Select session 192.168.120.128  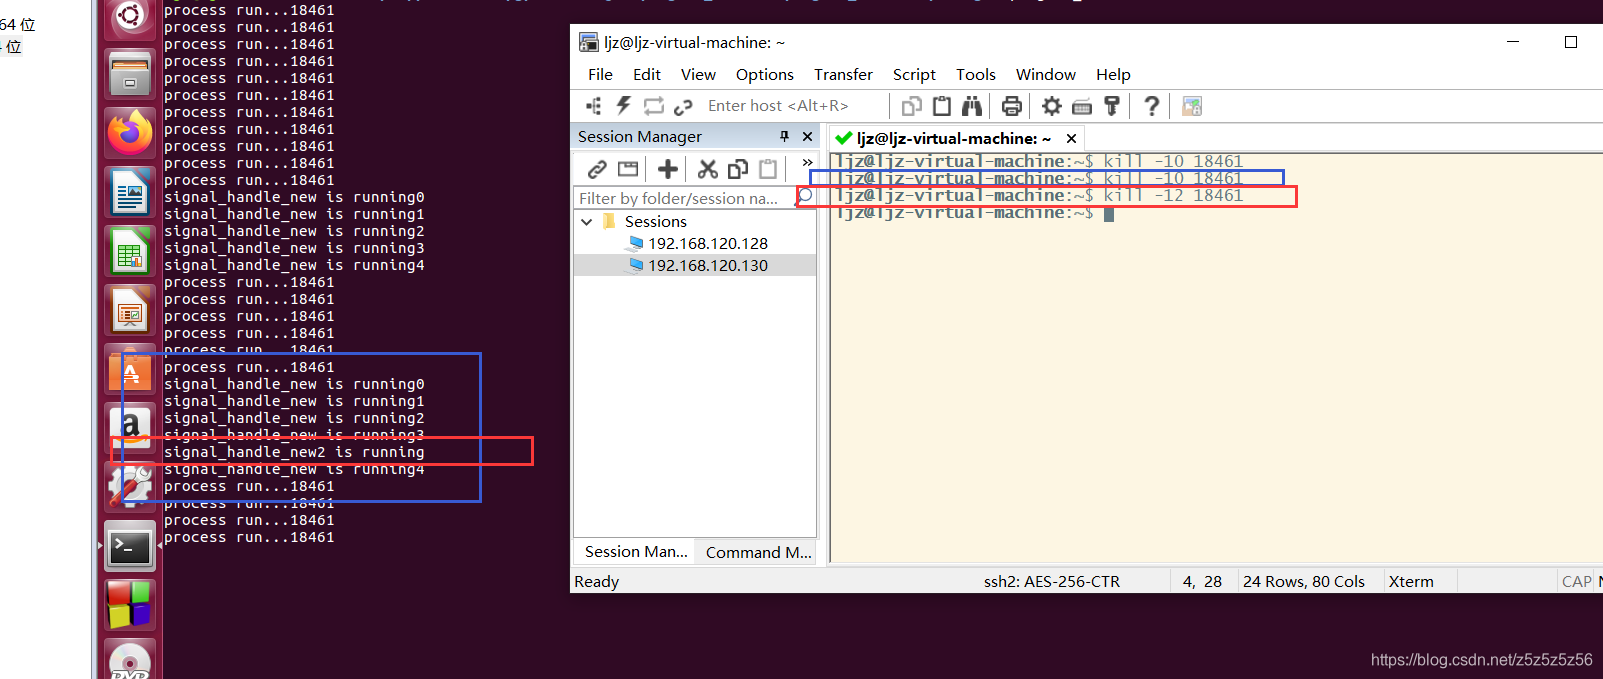pos(708,243)
